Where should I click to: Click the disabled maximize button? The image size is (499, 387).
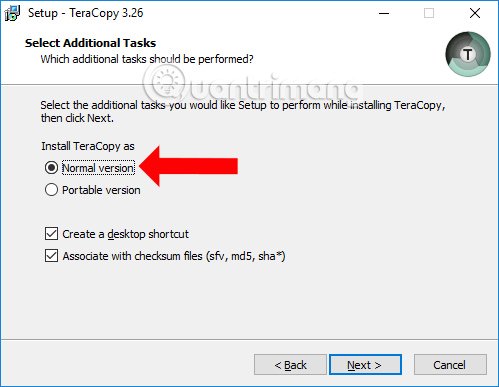(x=429, y=13)
